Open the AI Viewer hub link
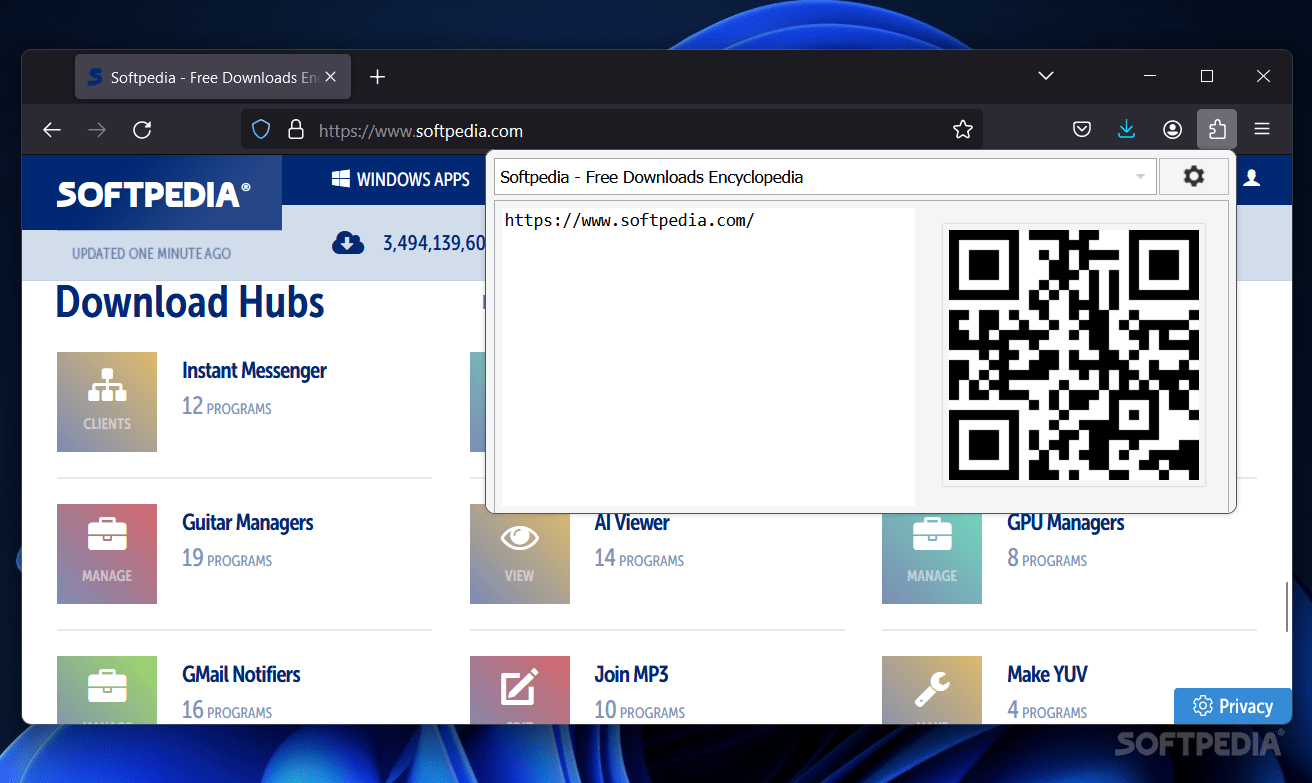The width and height of the screenshot is (1312, 783). pyautogui.click(x=632, y=523)
